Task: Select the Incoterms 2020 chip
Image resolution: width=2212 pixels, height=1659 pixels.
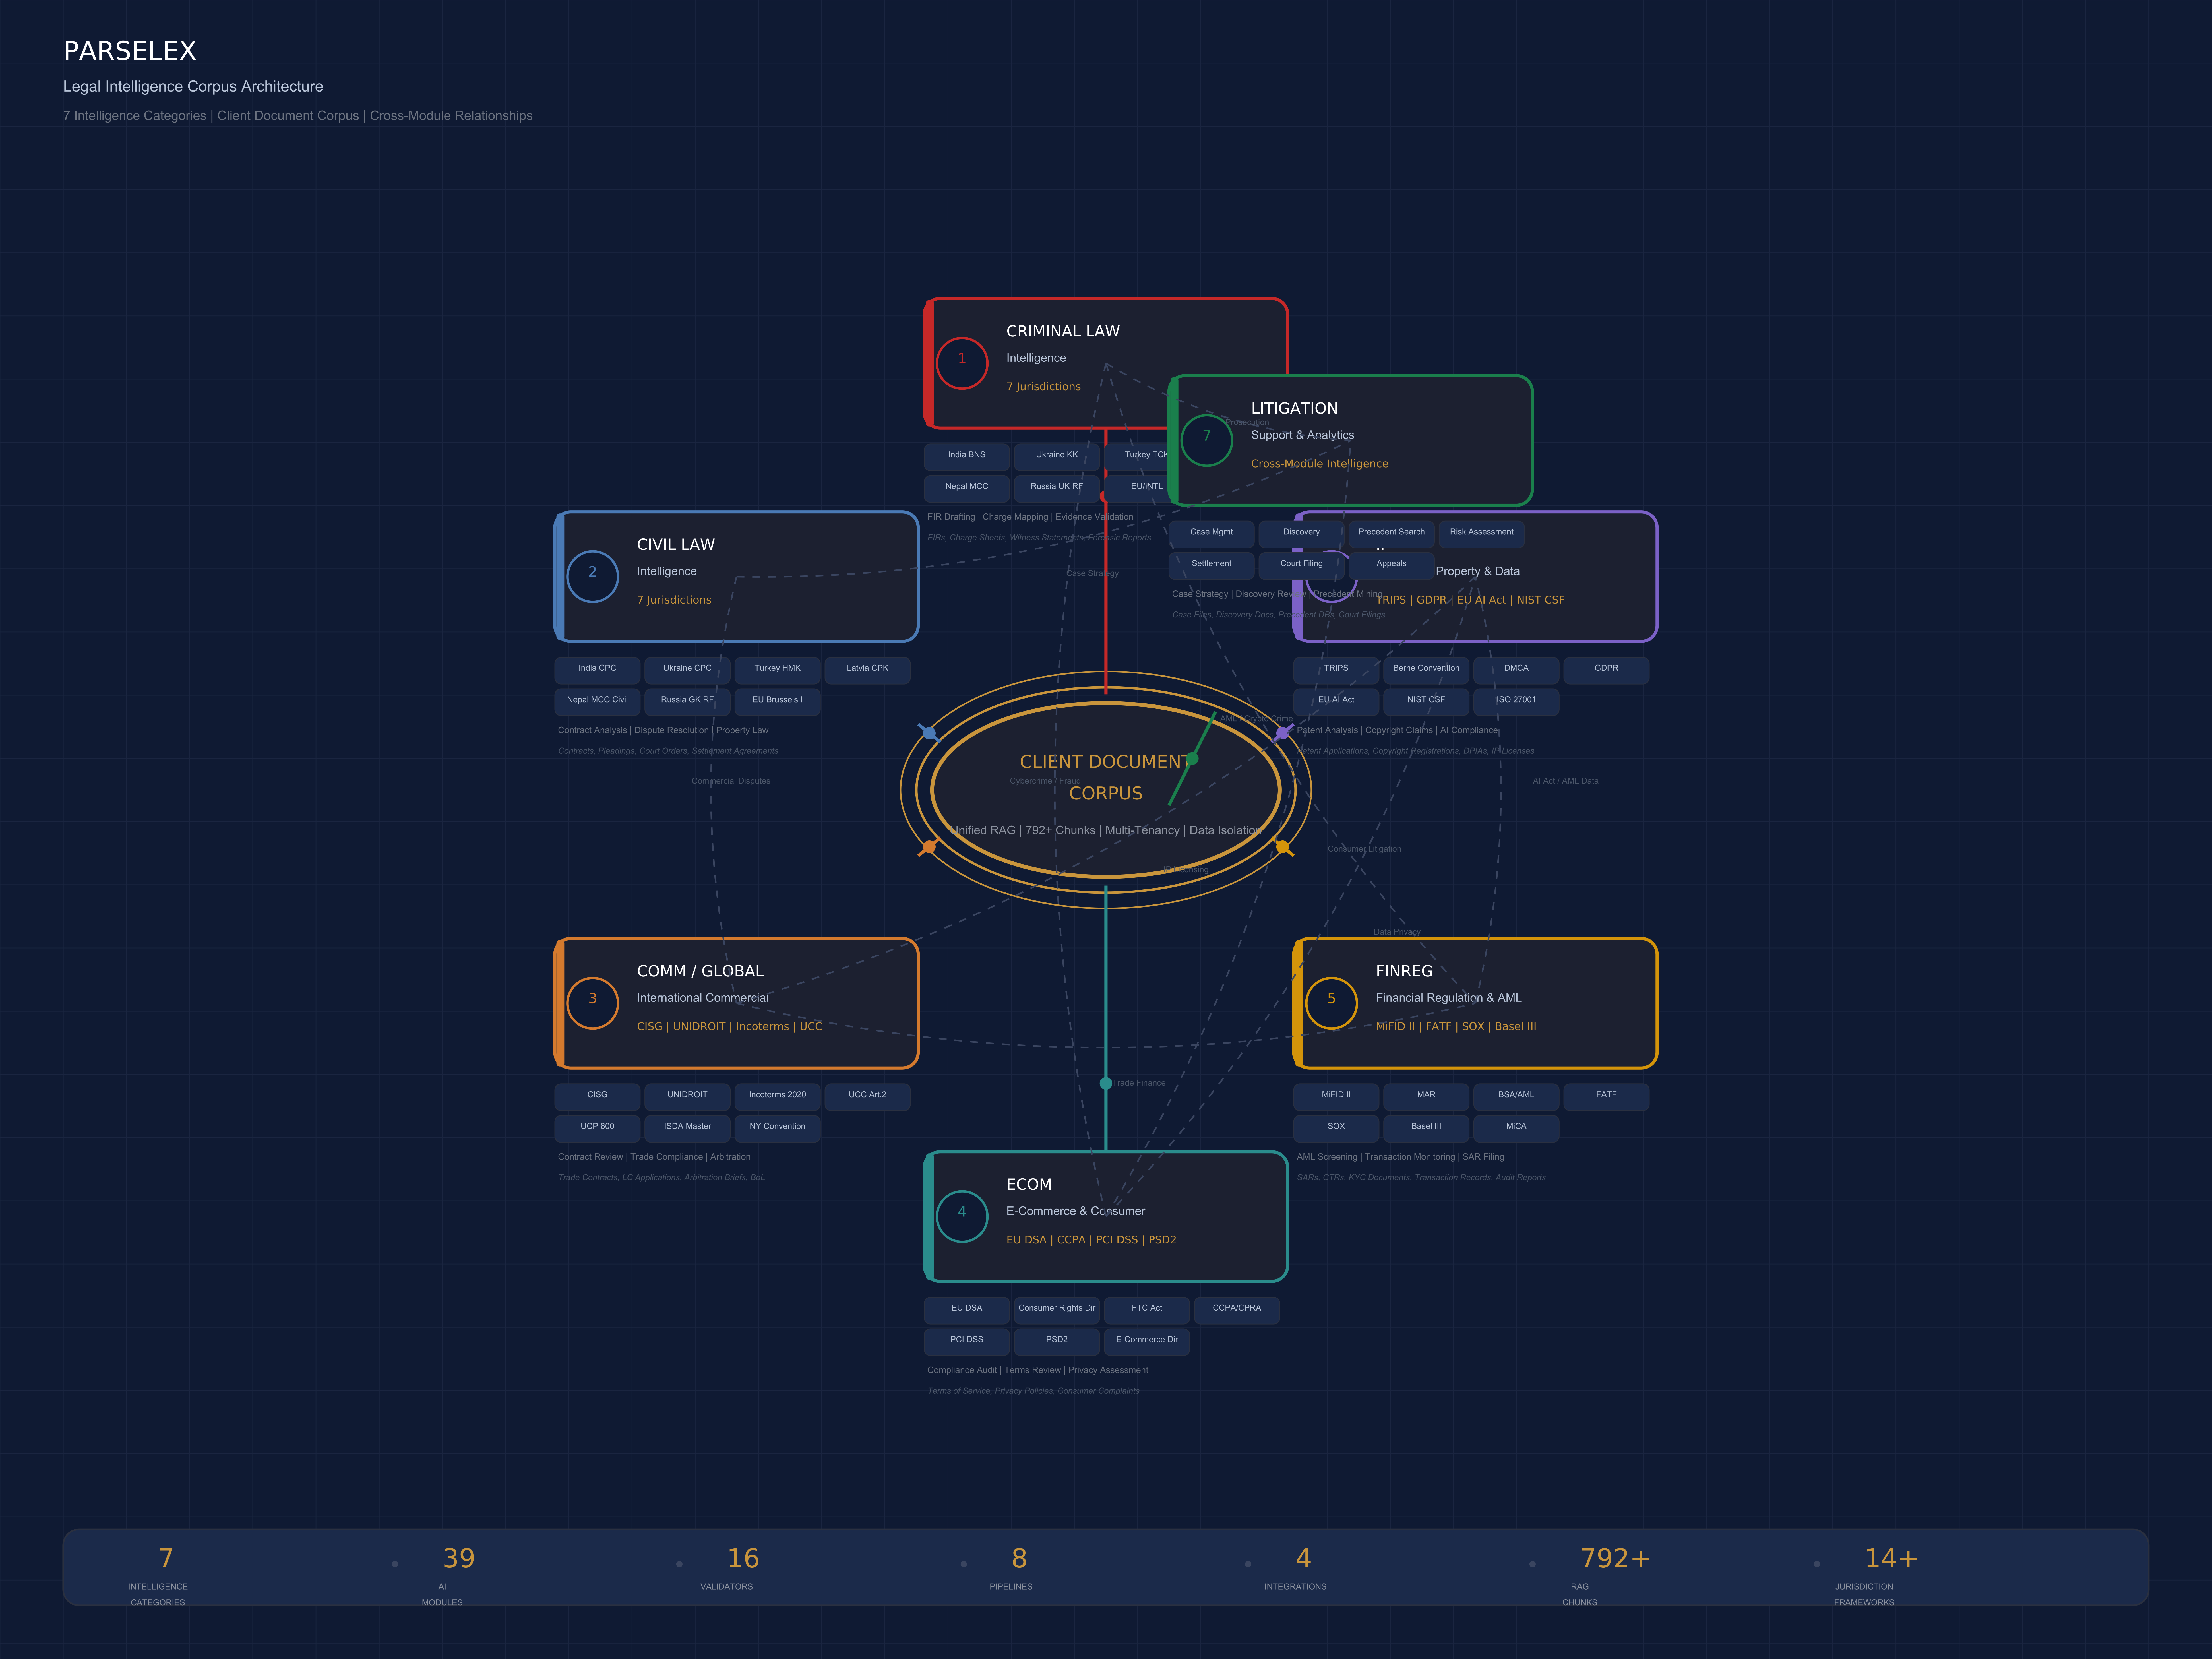Action: click(x=778, y=1097)
